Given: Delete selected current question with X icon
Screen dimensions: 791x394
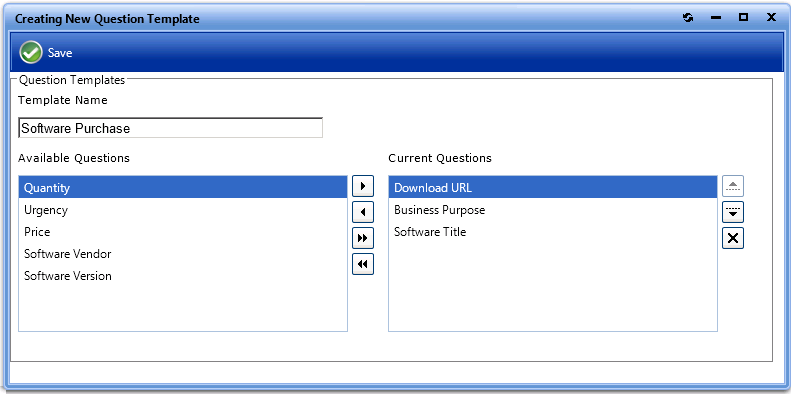Looking at the screenshot, I should point(733,238).
